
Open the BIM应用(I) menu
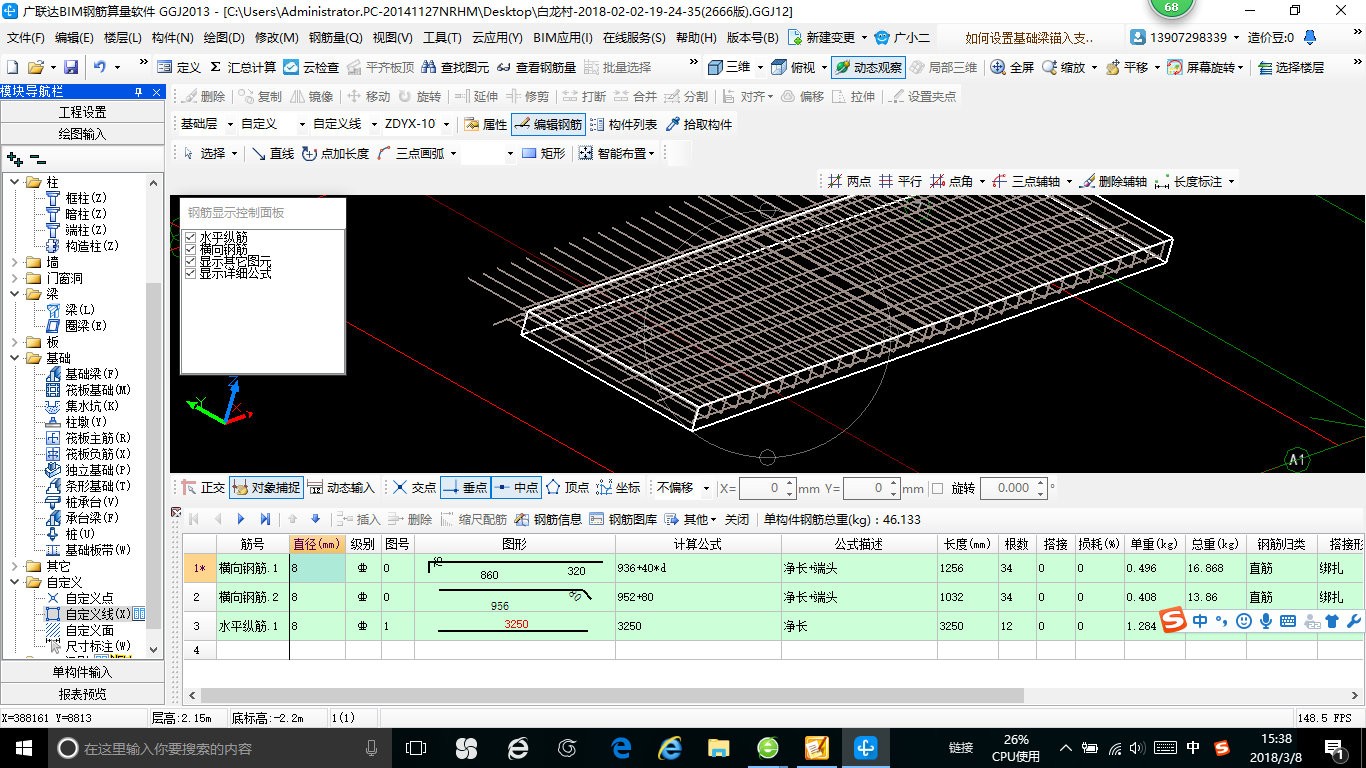pyautogui.click(x=563, y=38)
